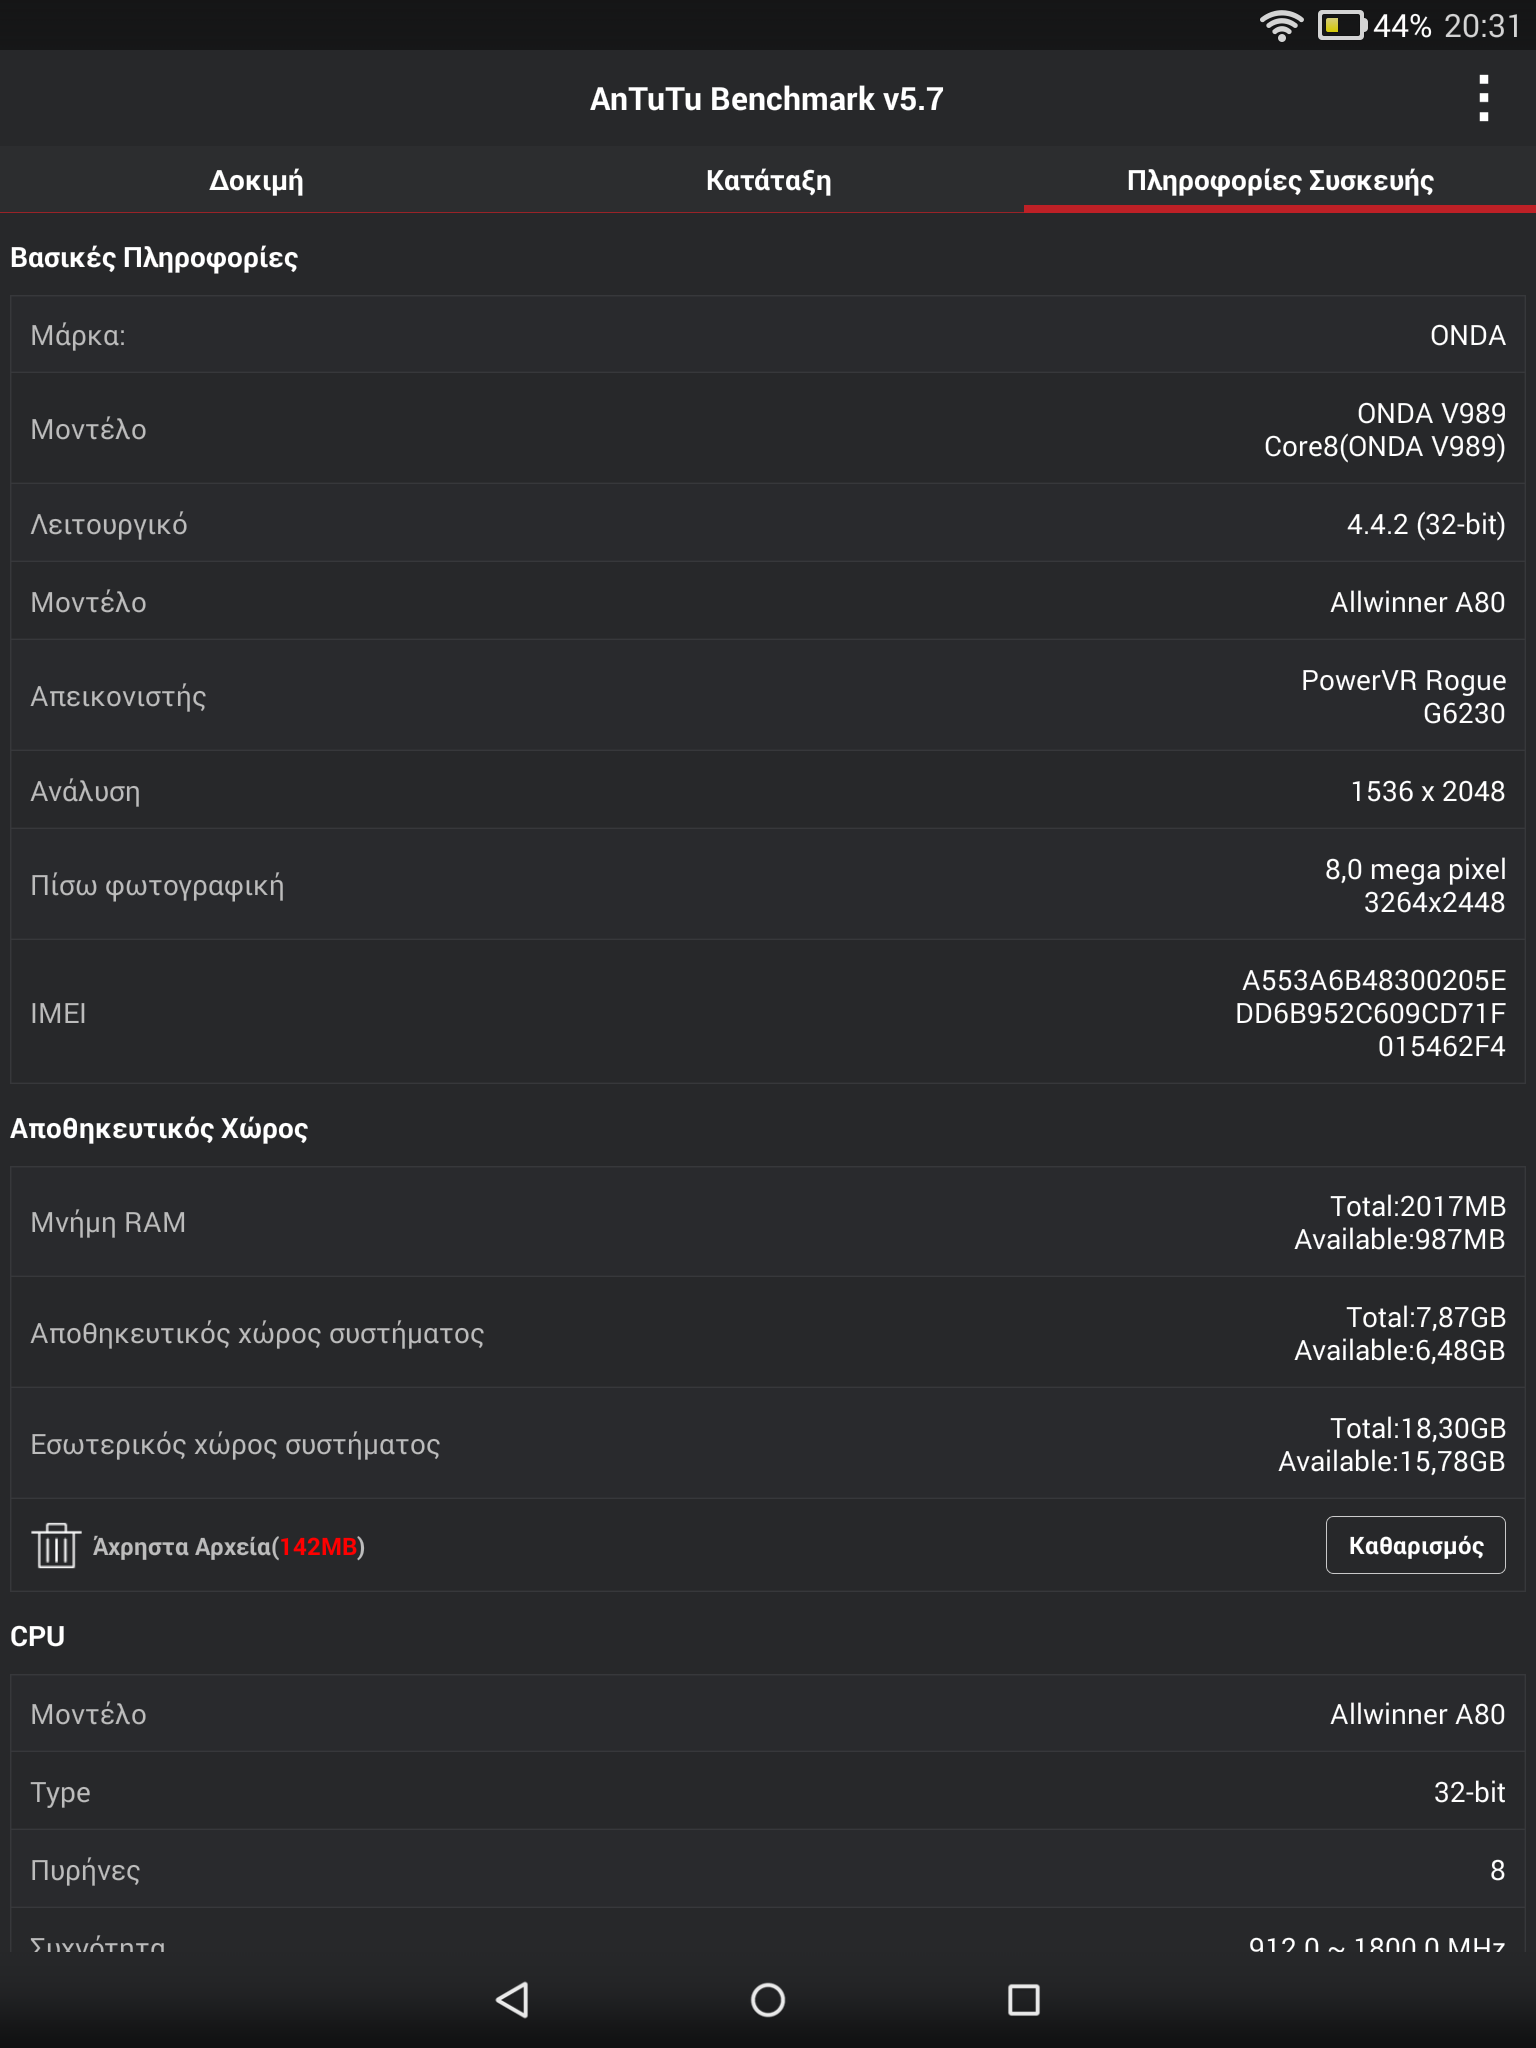Tap the Wi-Fi status icon
Image resolution: width=1536 pixels, height=2048 pixels.
click(1281, 25)
